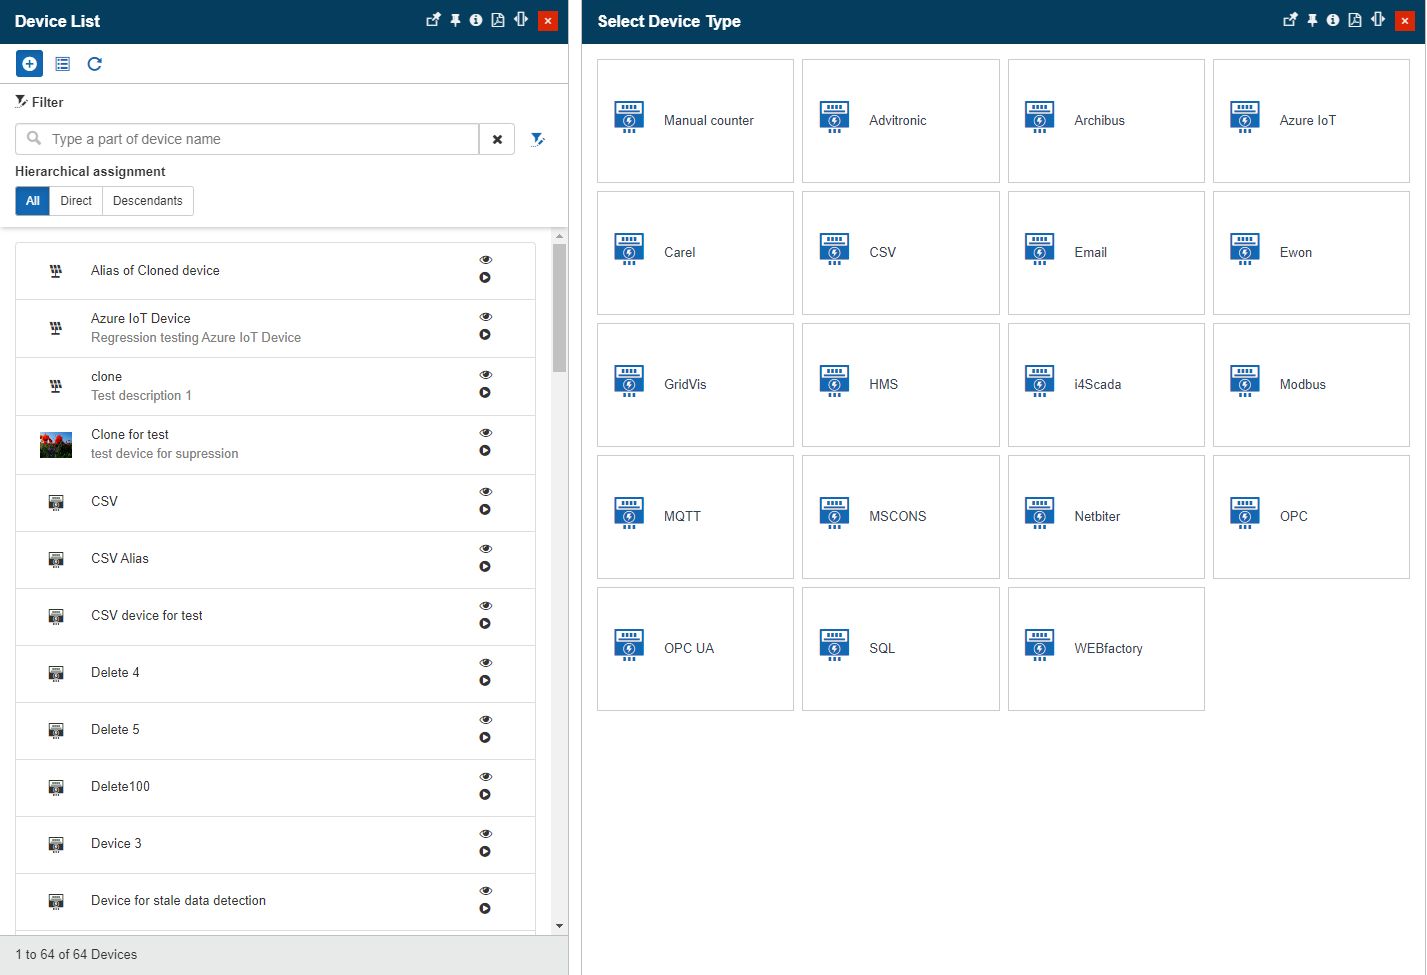Viewport: 1427px width, 975px height.
Task: Collapse the Filter section header
Action: point(39,102)
